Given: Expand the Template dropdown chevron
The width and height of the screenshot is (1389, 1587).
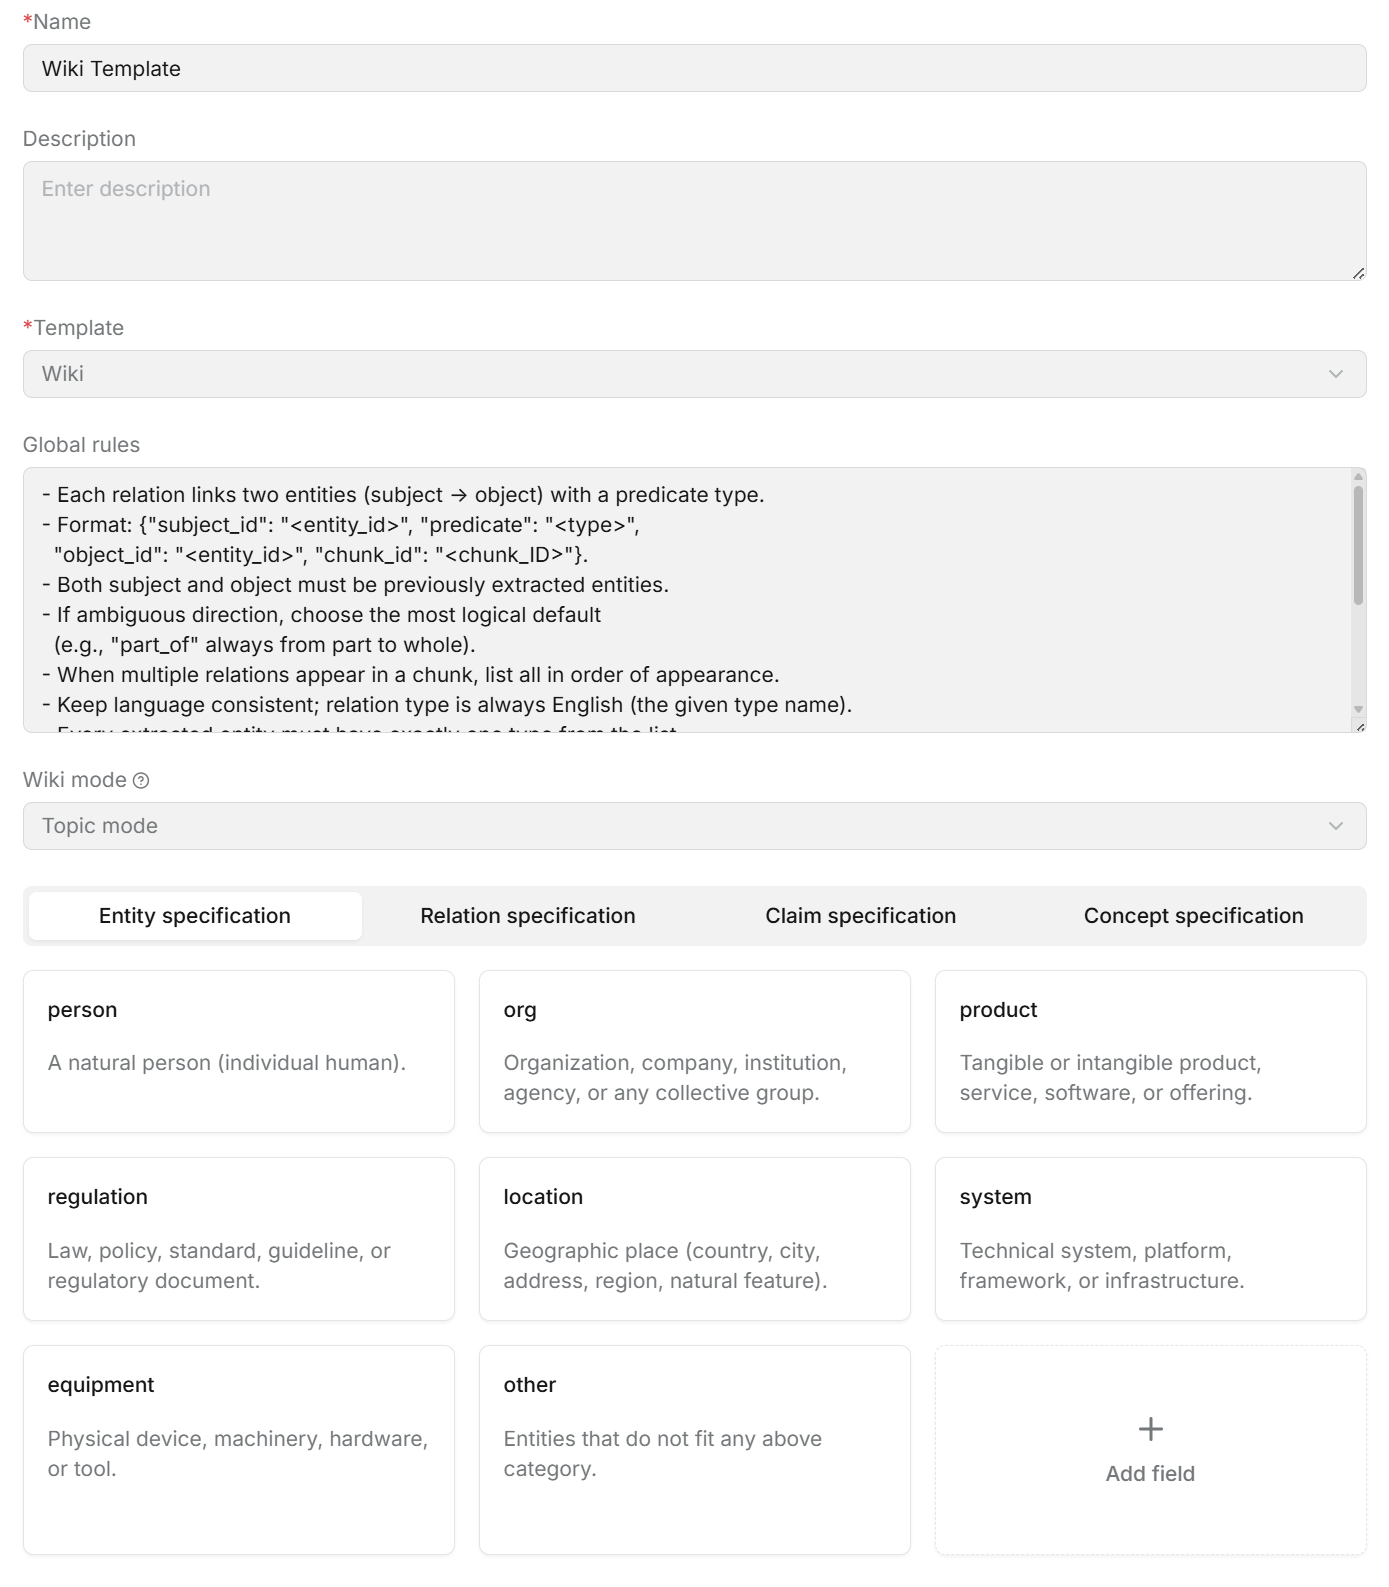Looking at the screenshot, I should click(x=1335, y=374).
